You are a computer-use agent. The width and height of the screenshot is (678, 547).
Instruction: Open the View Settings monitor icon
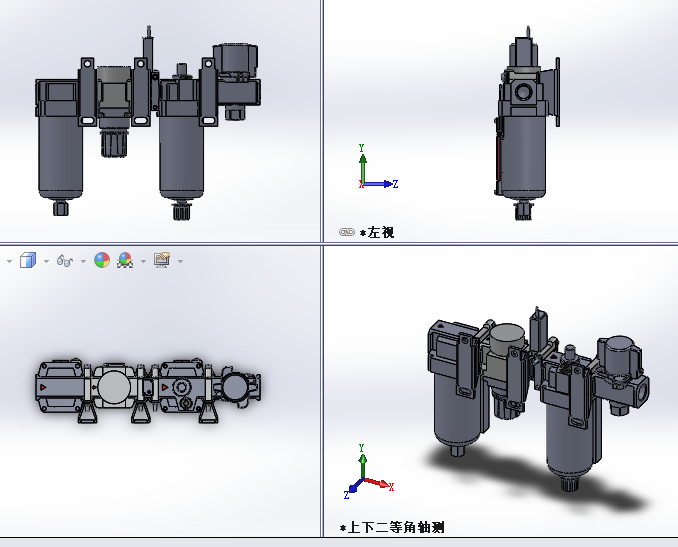162,260
